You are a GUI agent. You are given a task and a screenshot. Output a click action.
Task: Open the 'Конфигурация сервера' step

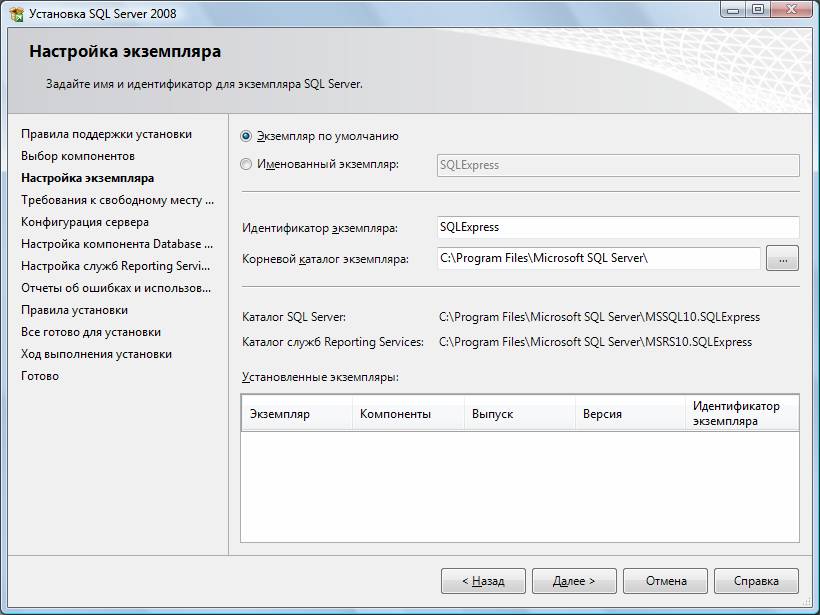(85, 222)
